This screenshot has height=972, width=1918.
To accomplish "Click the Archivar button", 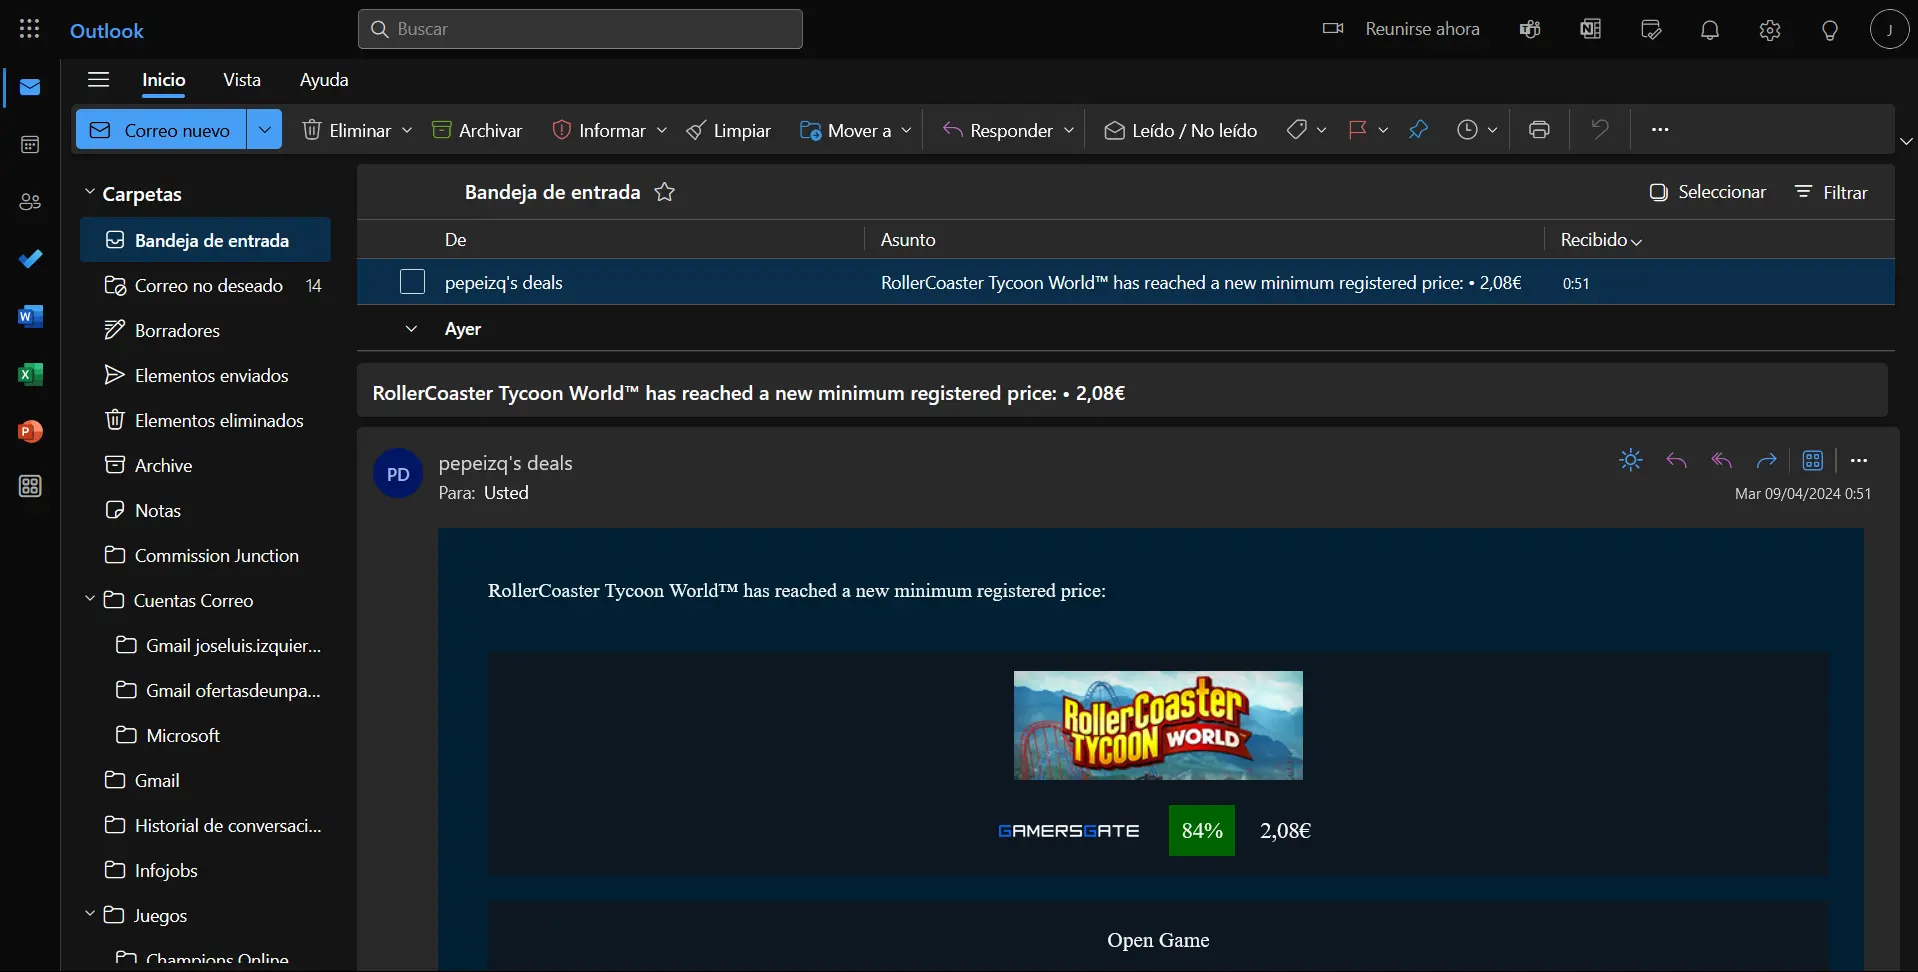I will pos(477,130).
